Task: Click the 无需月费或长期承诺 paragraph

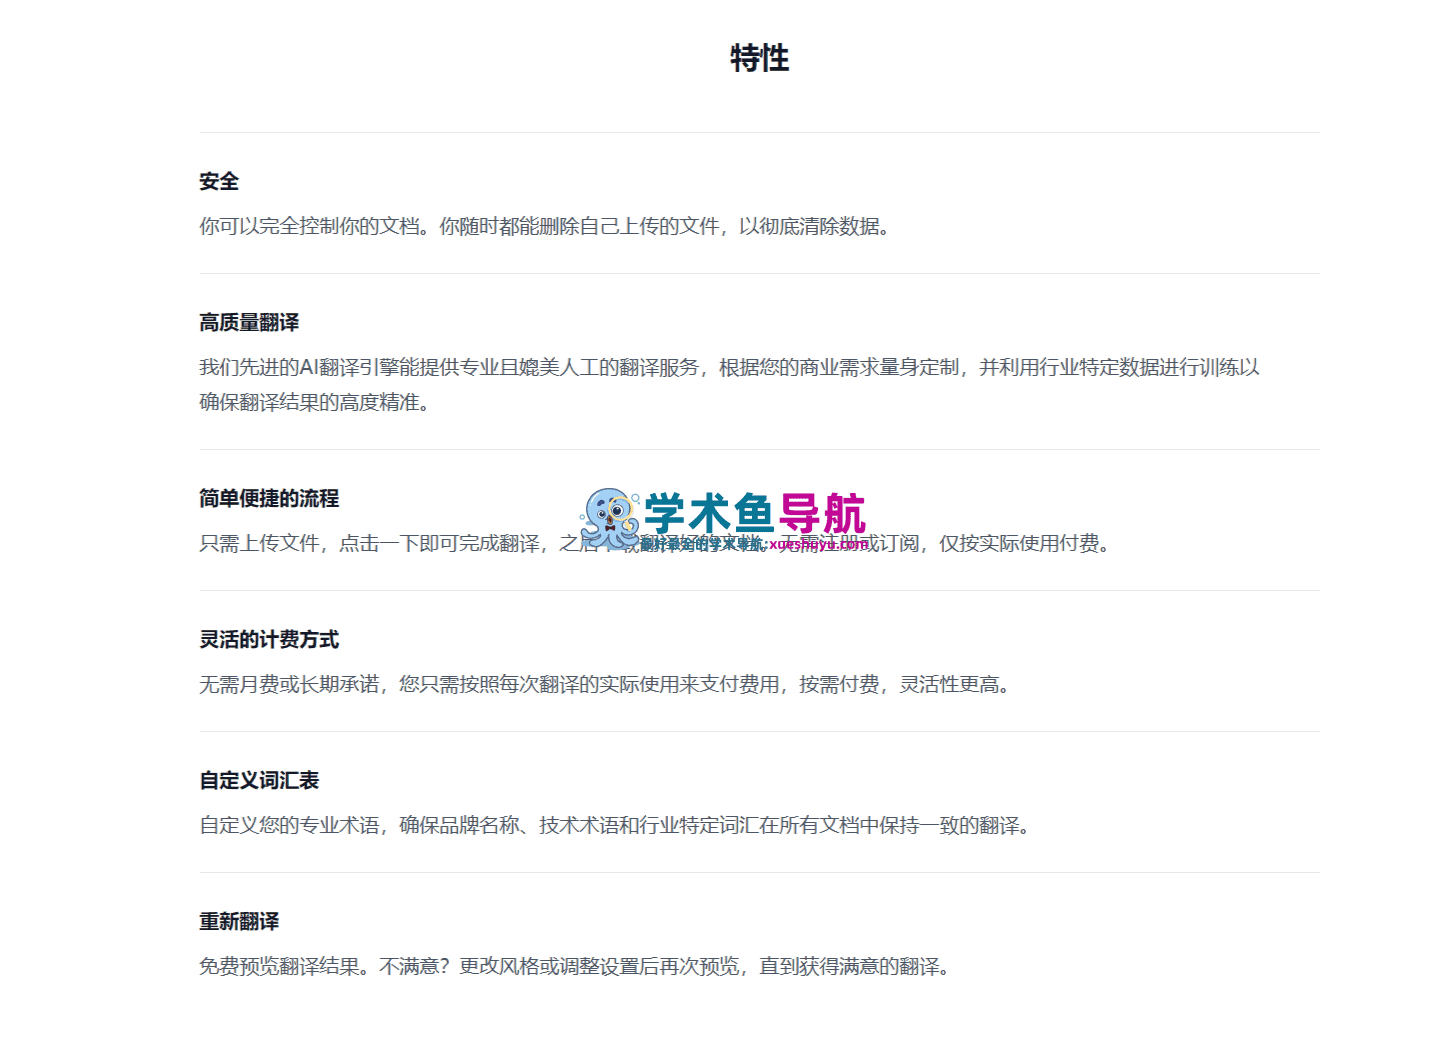Action: coord(604,684)
